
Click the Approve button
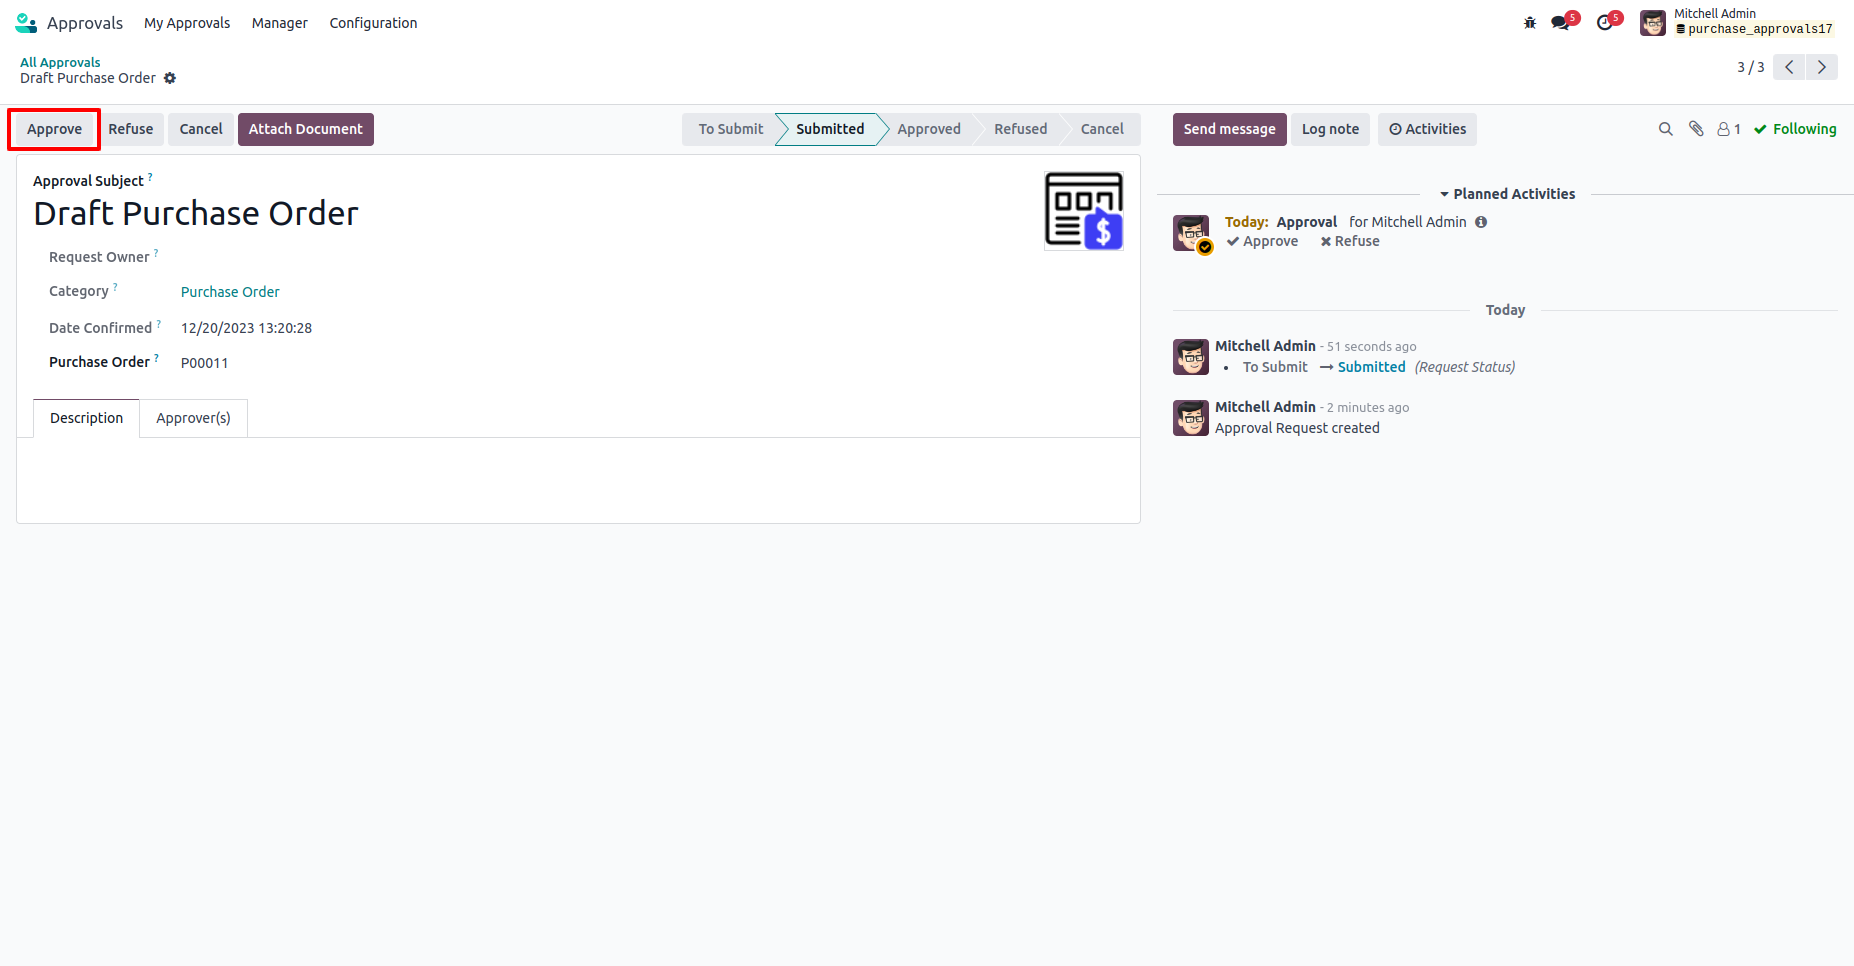click(54, 129)
